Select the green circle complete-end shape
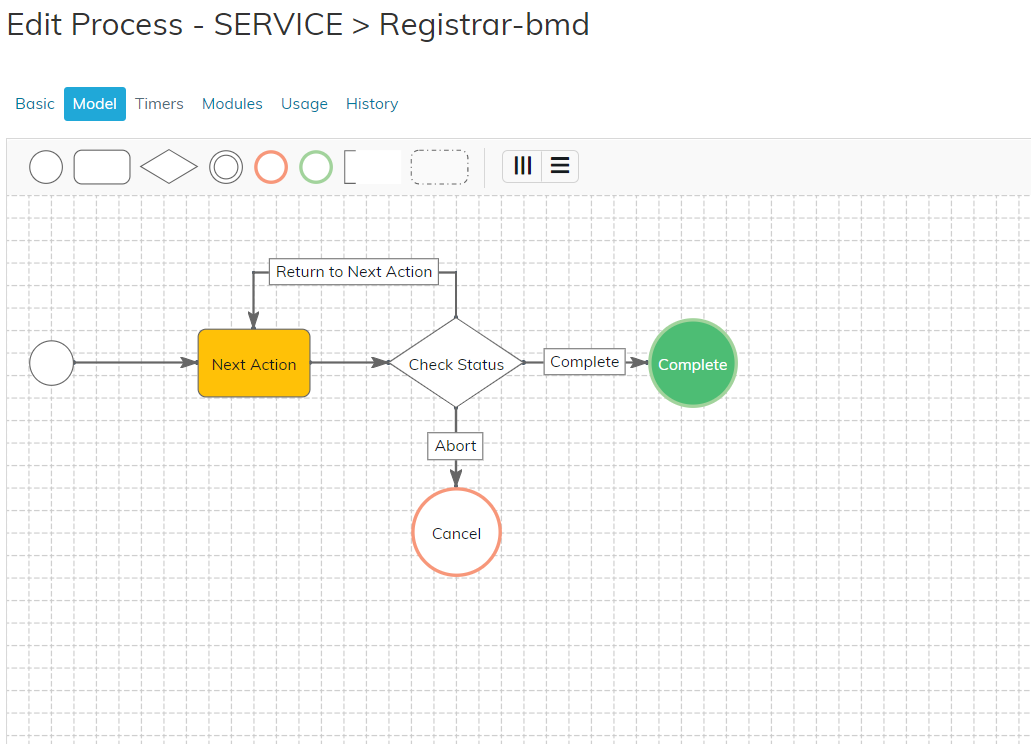The image size is (1031, 744). 316,167
